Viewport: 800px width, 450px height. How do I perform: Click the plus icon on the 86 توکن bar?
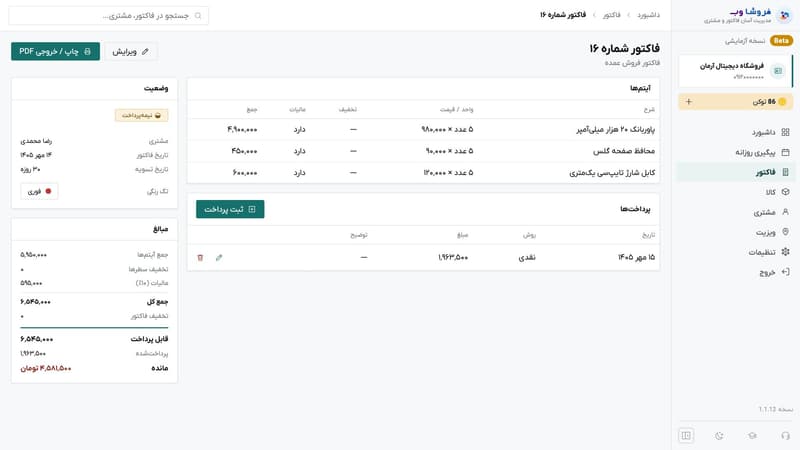click(x=688, y=102)
